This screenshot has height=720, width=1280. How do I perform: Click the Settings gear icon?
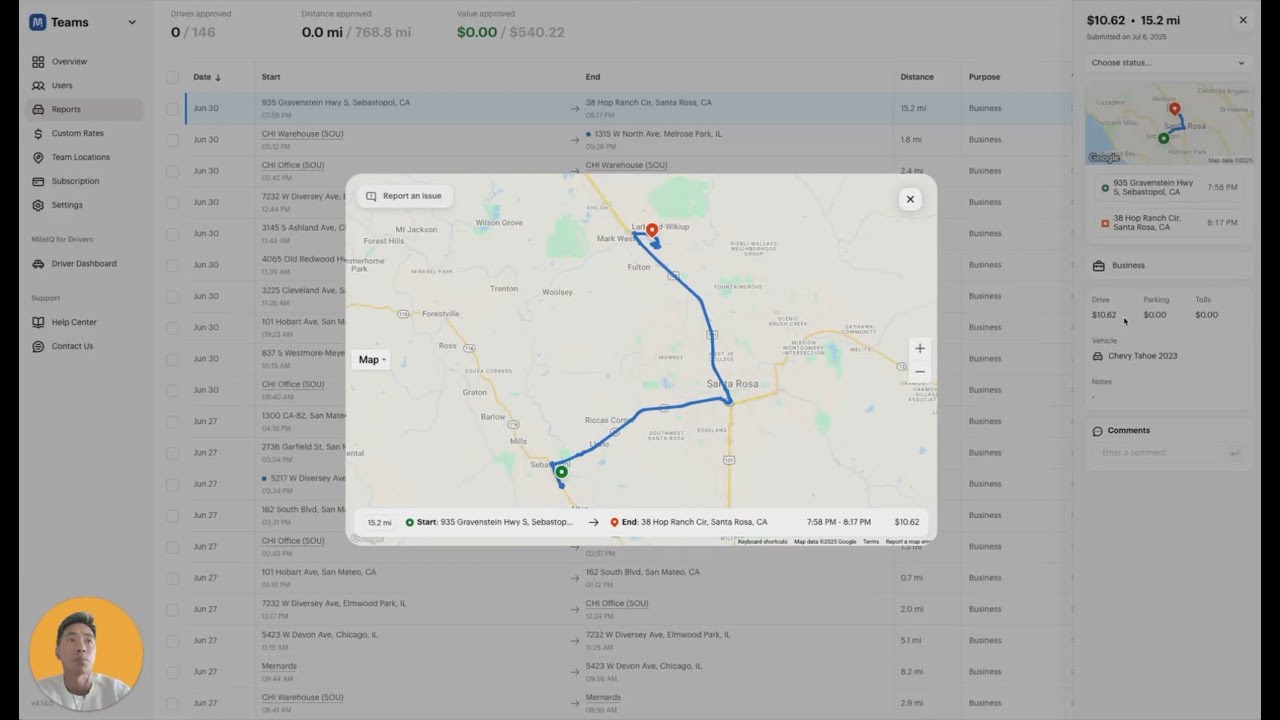(38, 205)
